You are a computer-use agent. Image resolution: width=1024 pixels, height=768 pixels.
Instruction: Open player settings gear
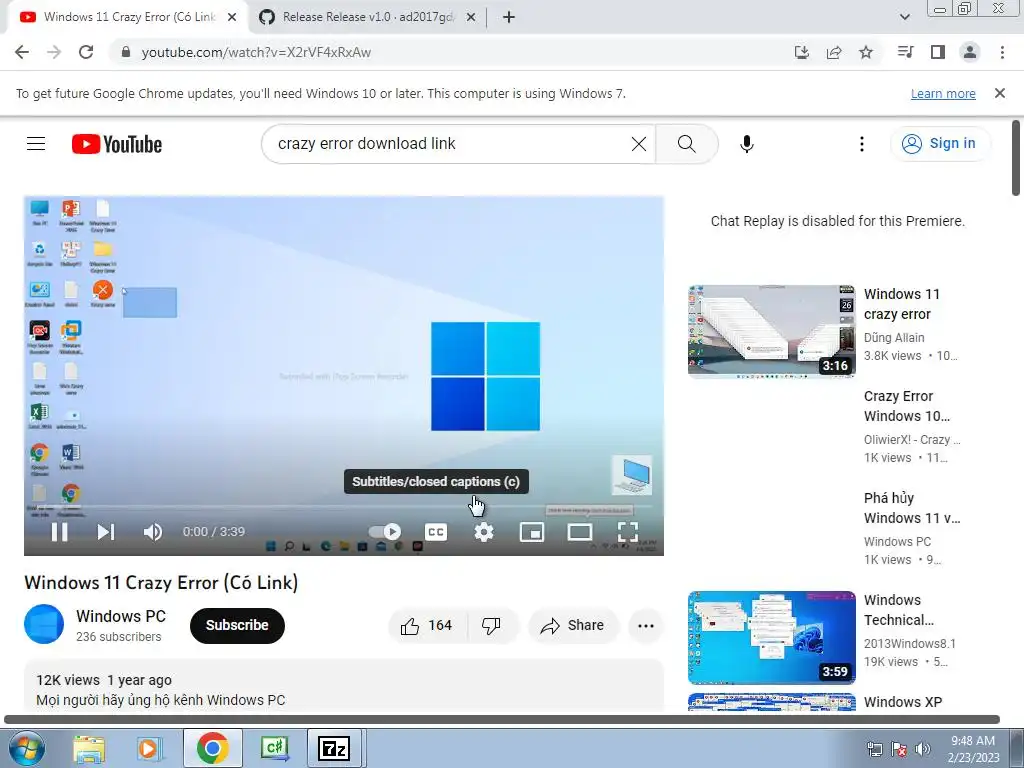484,532
